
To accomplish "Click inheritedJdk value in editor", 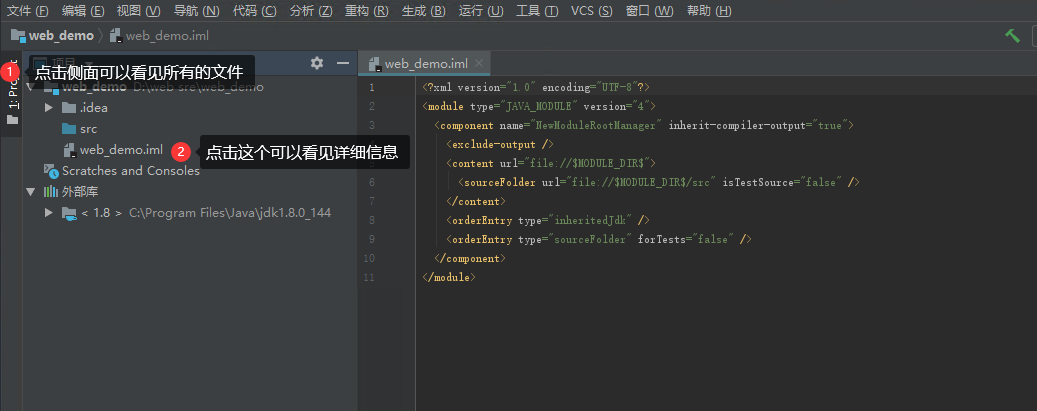I will [x=591, y=220].
